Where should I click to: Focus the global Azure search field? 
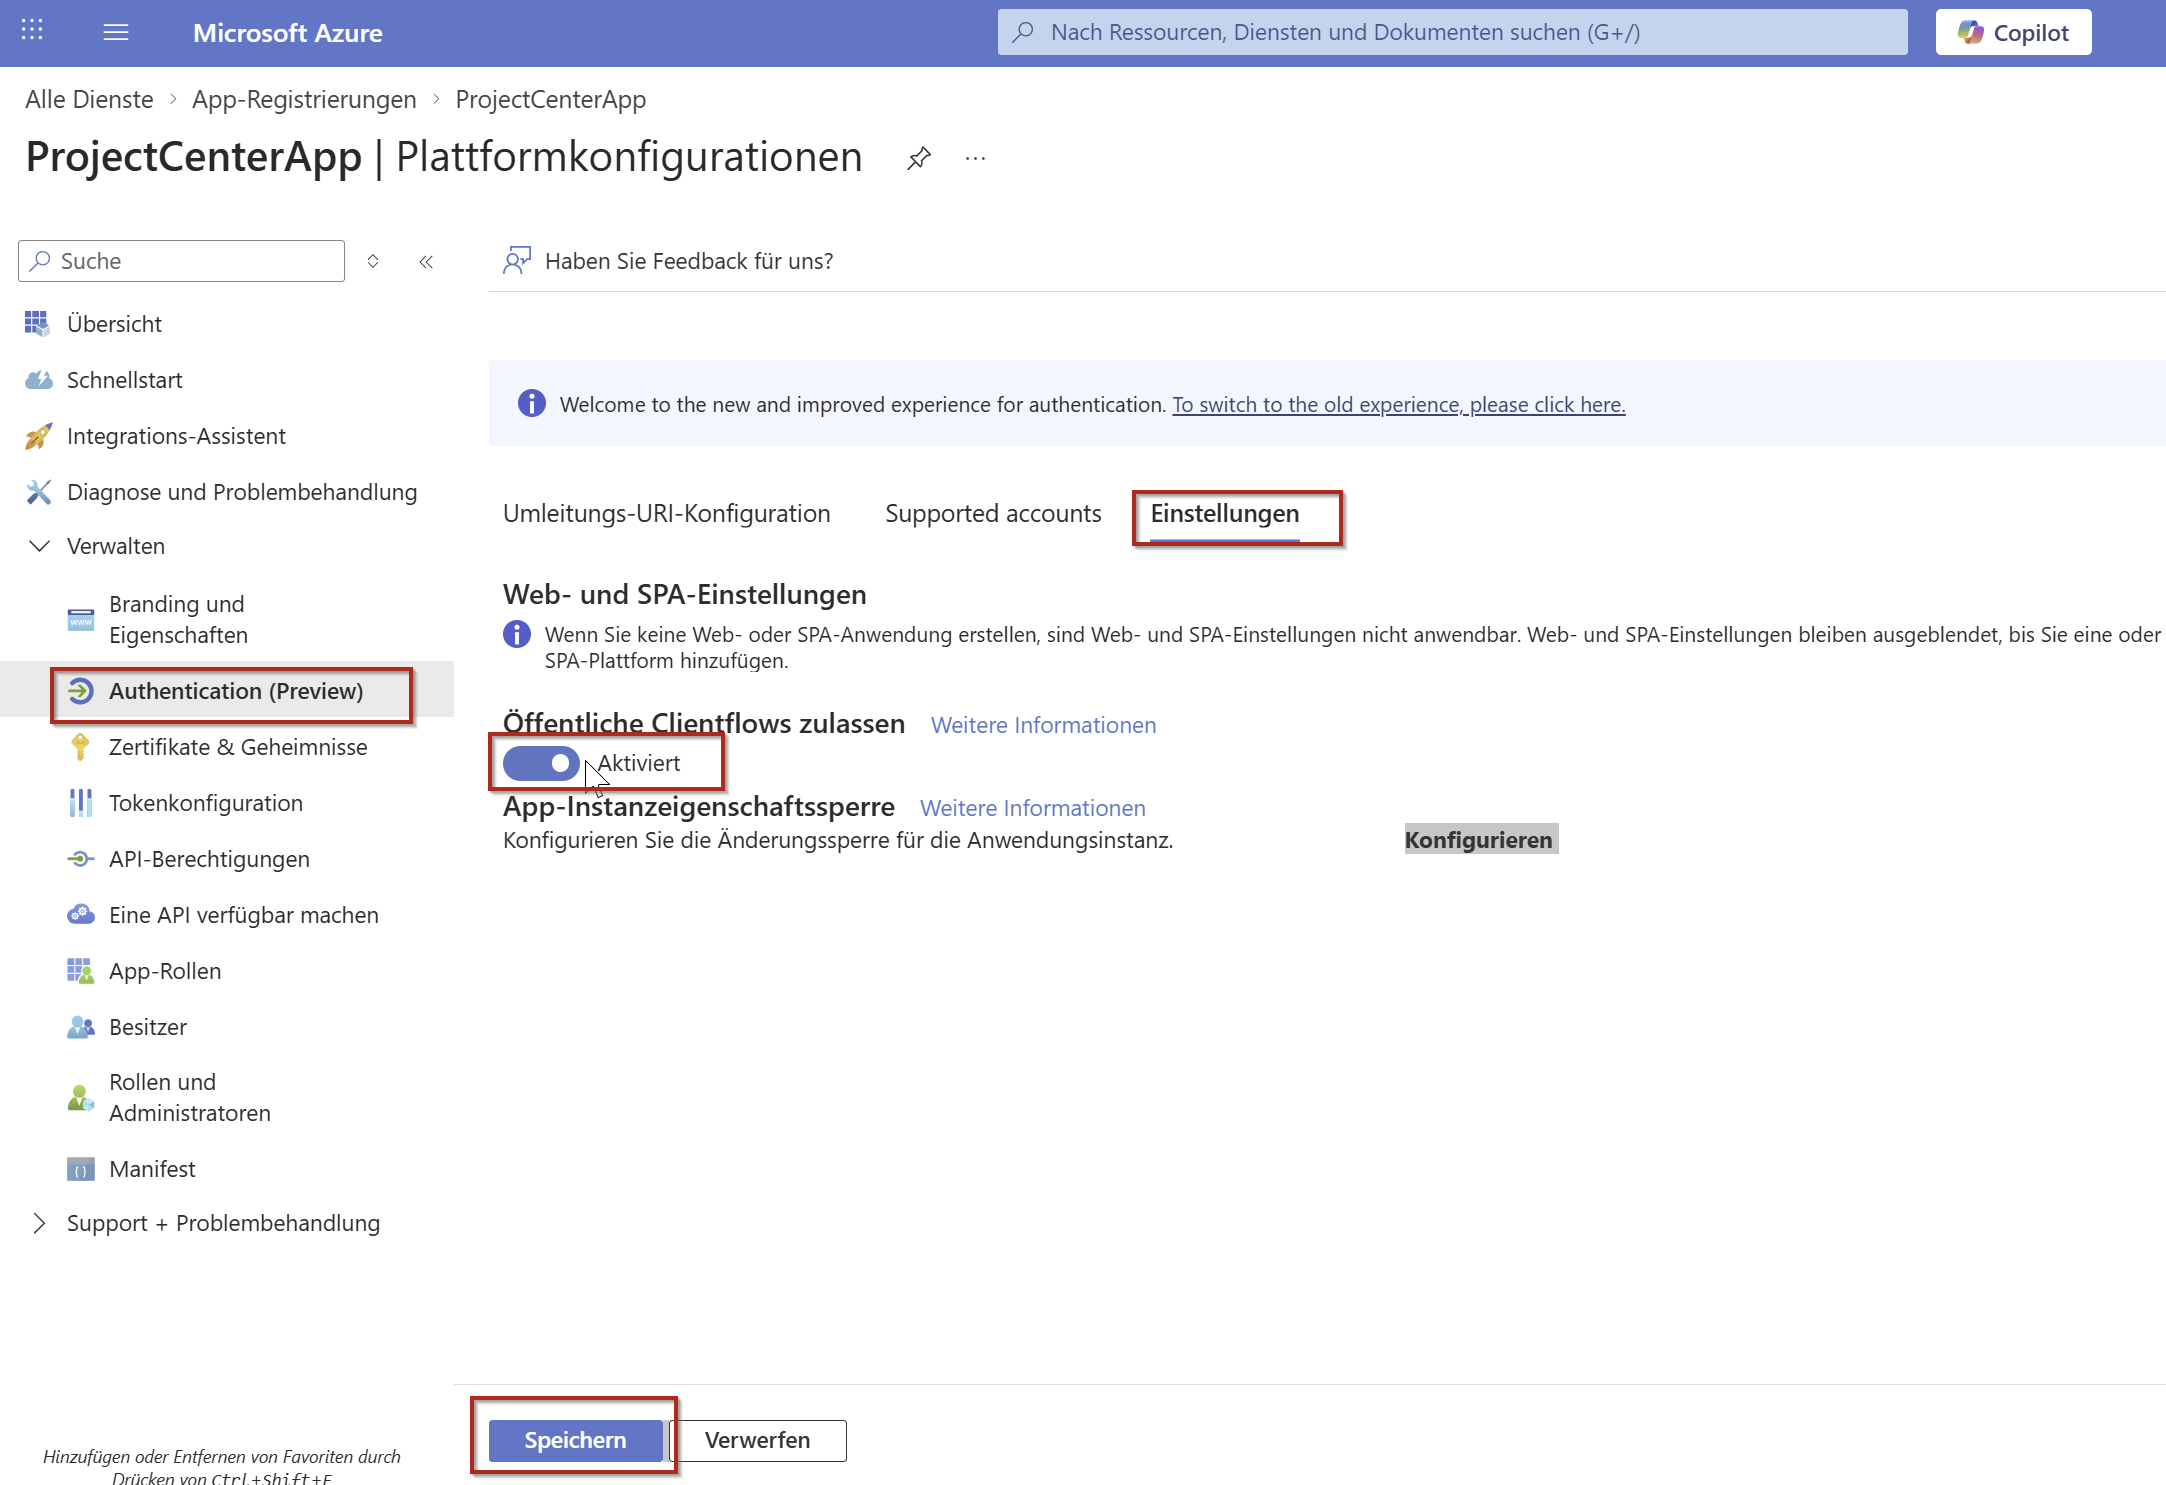pos(1452,32)
